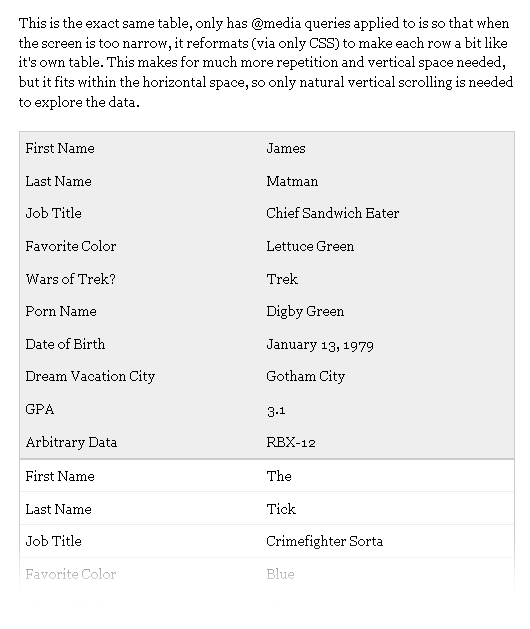Select the 'RBX-12' arbitrary data cell
This screenshot has width=530, height=629.
click(291, 442)
